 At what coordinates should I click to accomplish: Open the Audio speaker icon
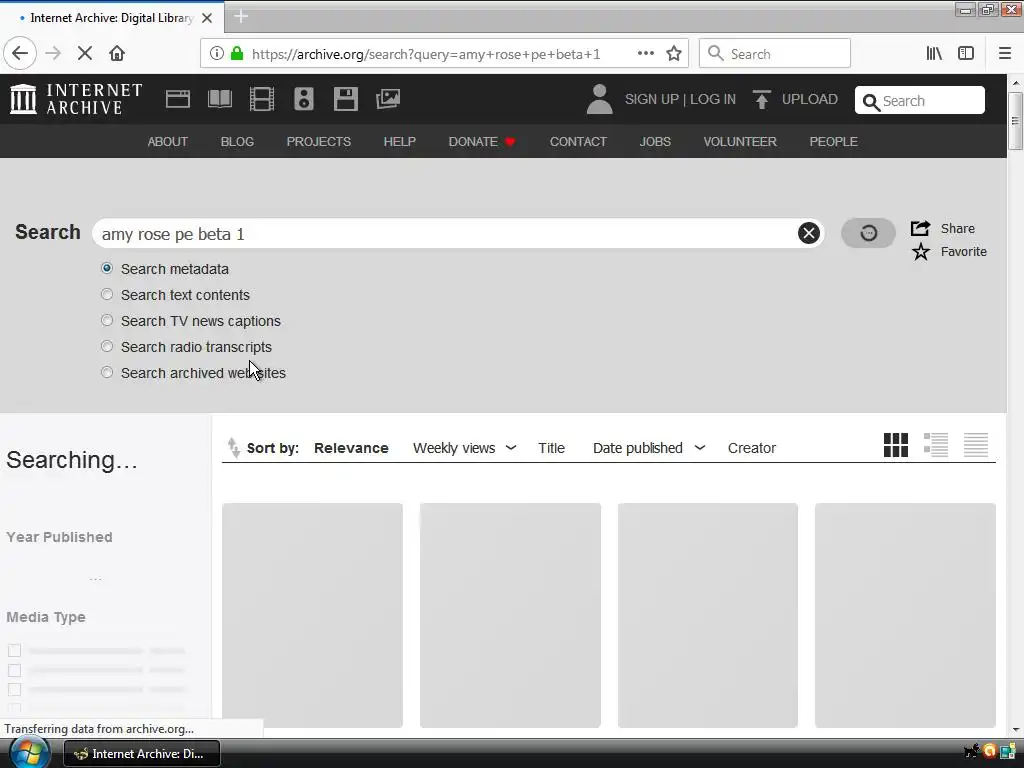click(304, 99)
